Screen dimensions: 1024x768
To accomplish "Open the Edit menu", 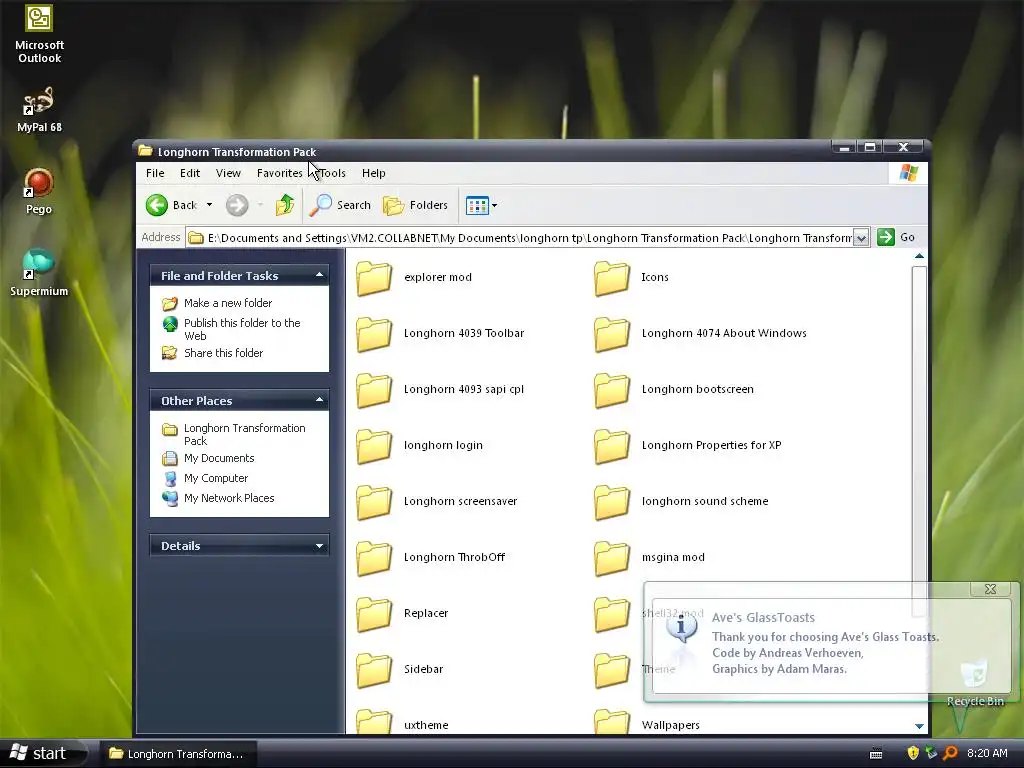I will [x=190, y=173].
